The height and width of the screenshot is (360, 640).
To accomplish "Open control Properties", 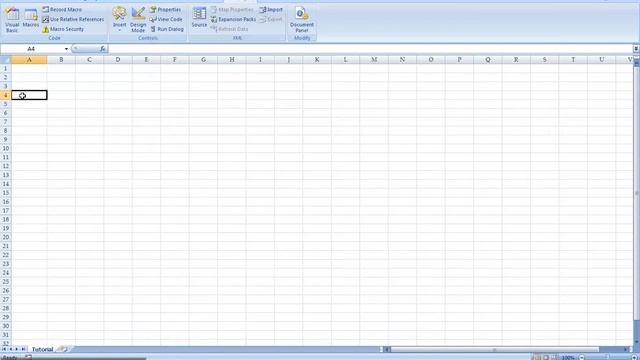I will pos(165,9).
